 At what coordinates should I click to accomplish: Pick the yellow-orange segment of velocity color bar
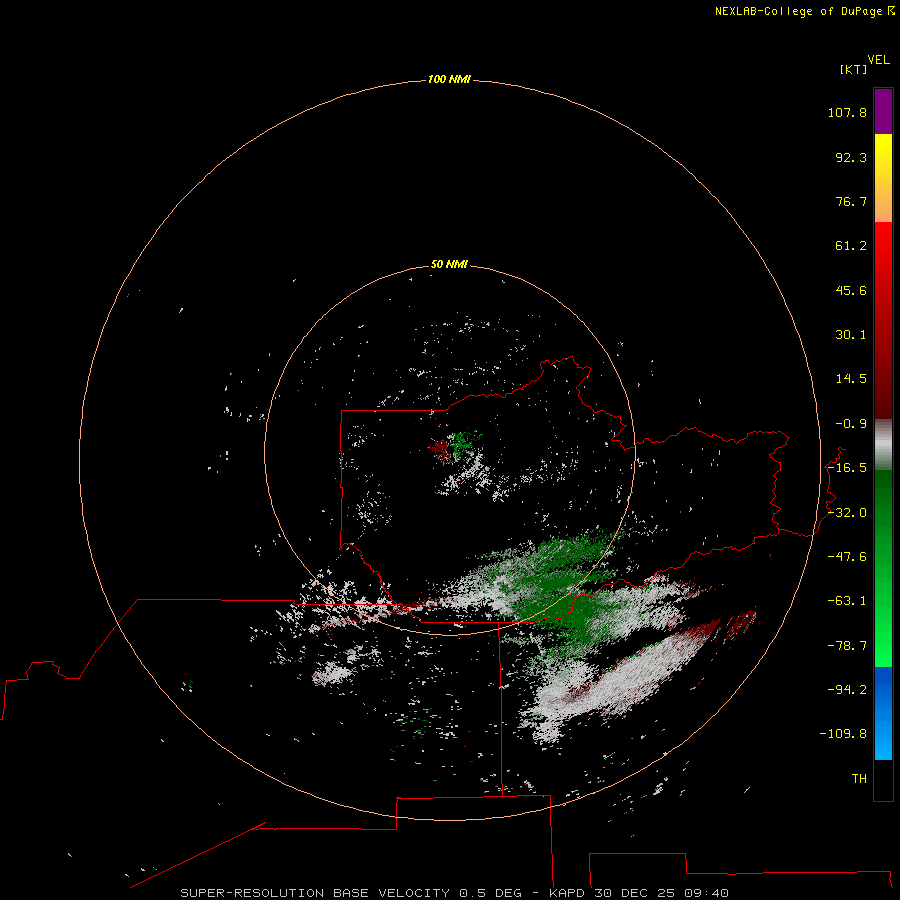point(883,178)
